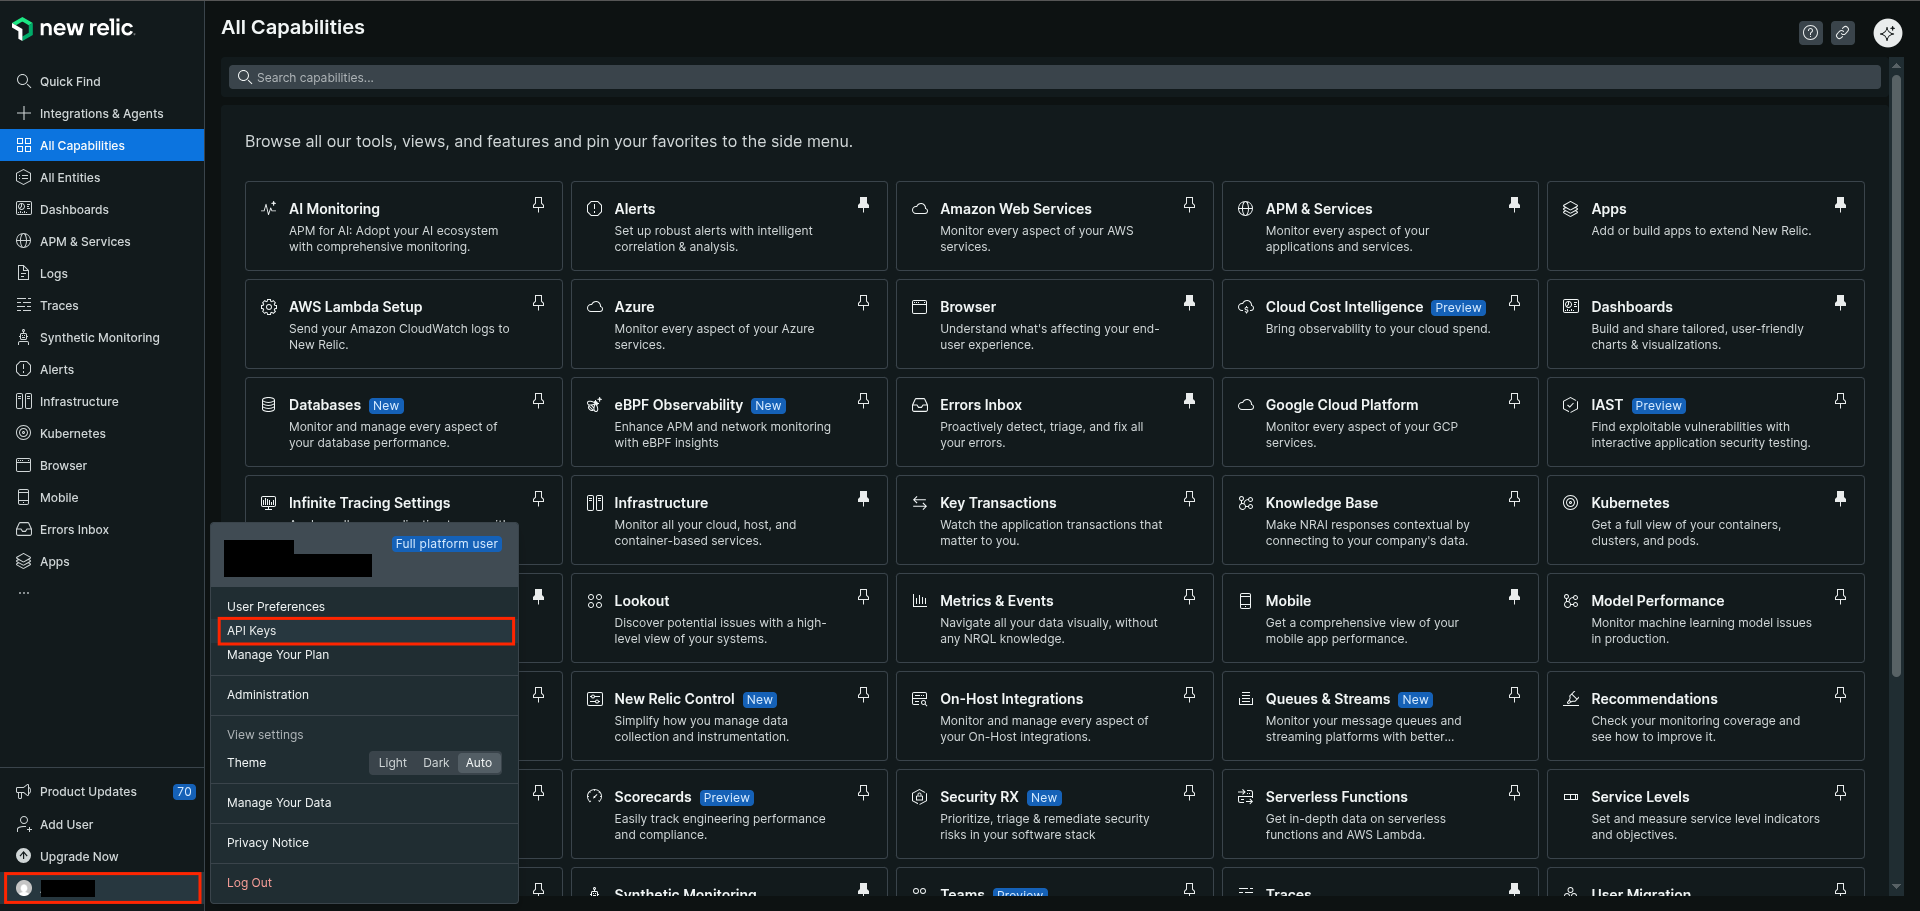Open Kubernetes in the left sidebar

click(72, 434)
